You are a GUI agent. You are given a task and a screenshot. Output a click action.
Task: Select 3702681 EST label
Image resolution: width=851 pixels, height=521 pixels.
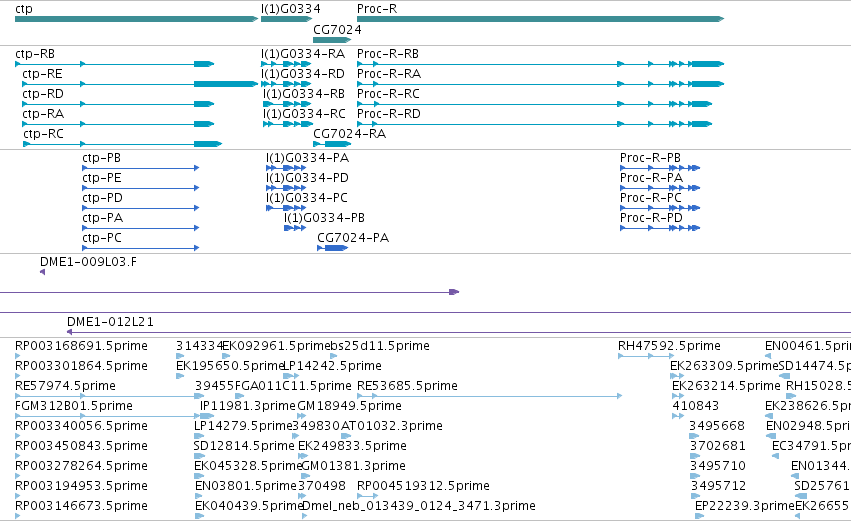(x=717, y=447)
